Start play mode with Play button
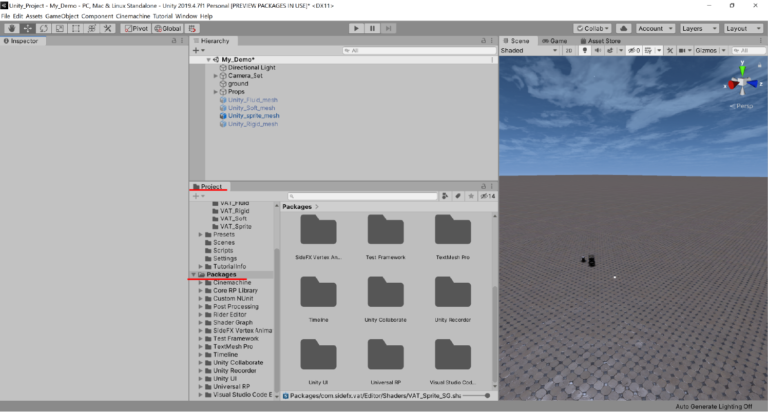The height and width of the screenshot is (412, 768). 356,28
